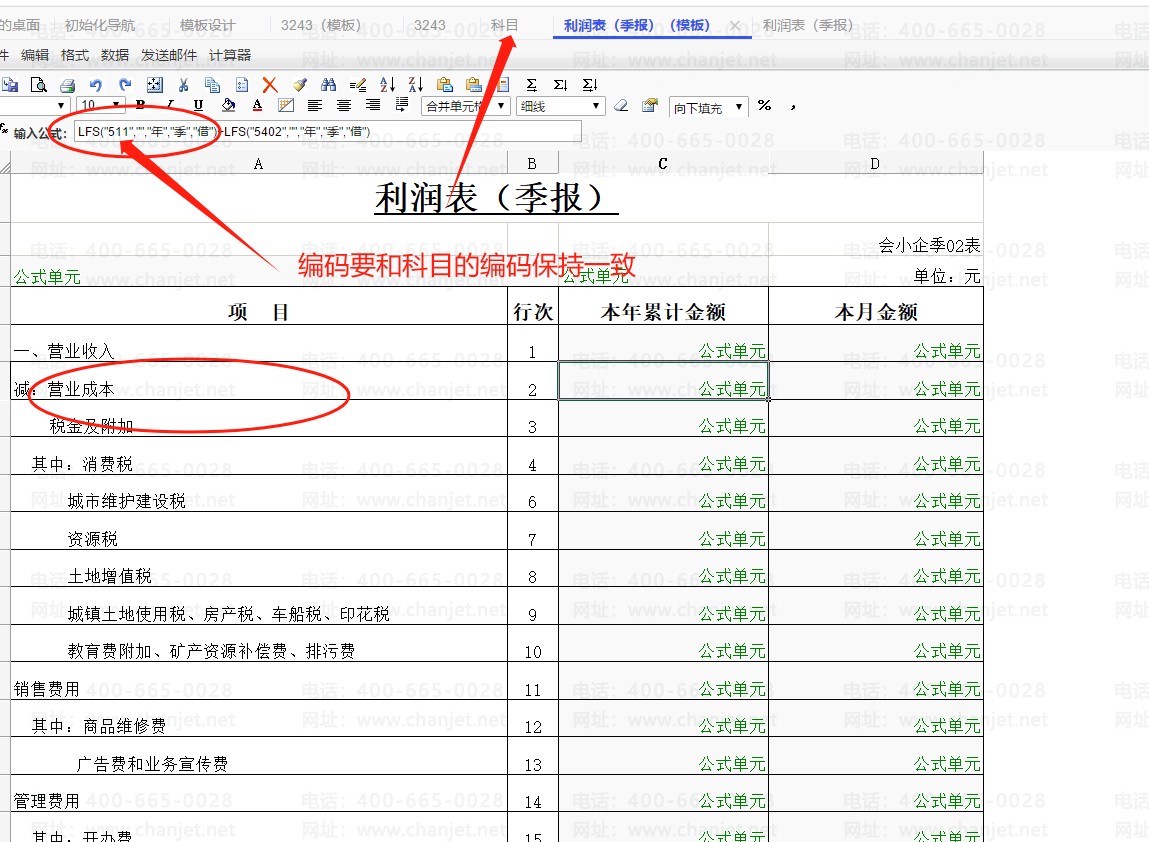Open the 格式 menu

75,55
